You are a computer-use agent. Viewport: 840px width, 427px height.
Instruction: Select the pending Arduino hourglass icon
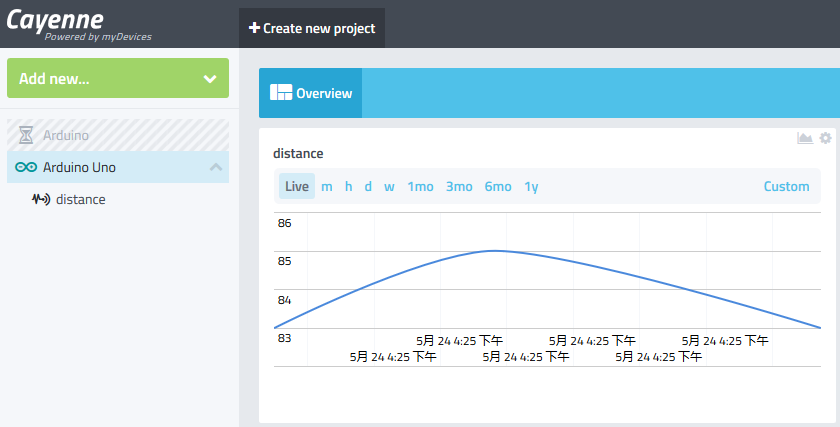26,135
